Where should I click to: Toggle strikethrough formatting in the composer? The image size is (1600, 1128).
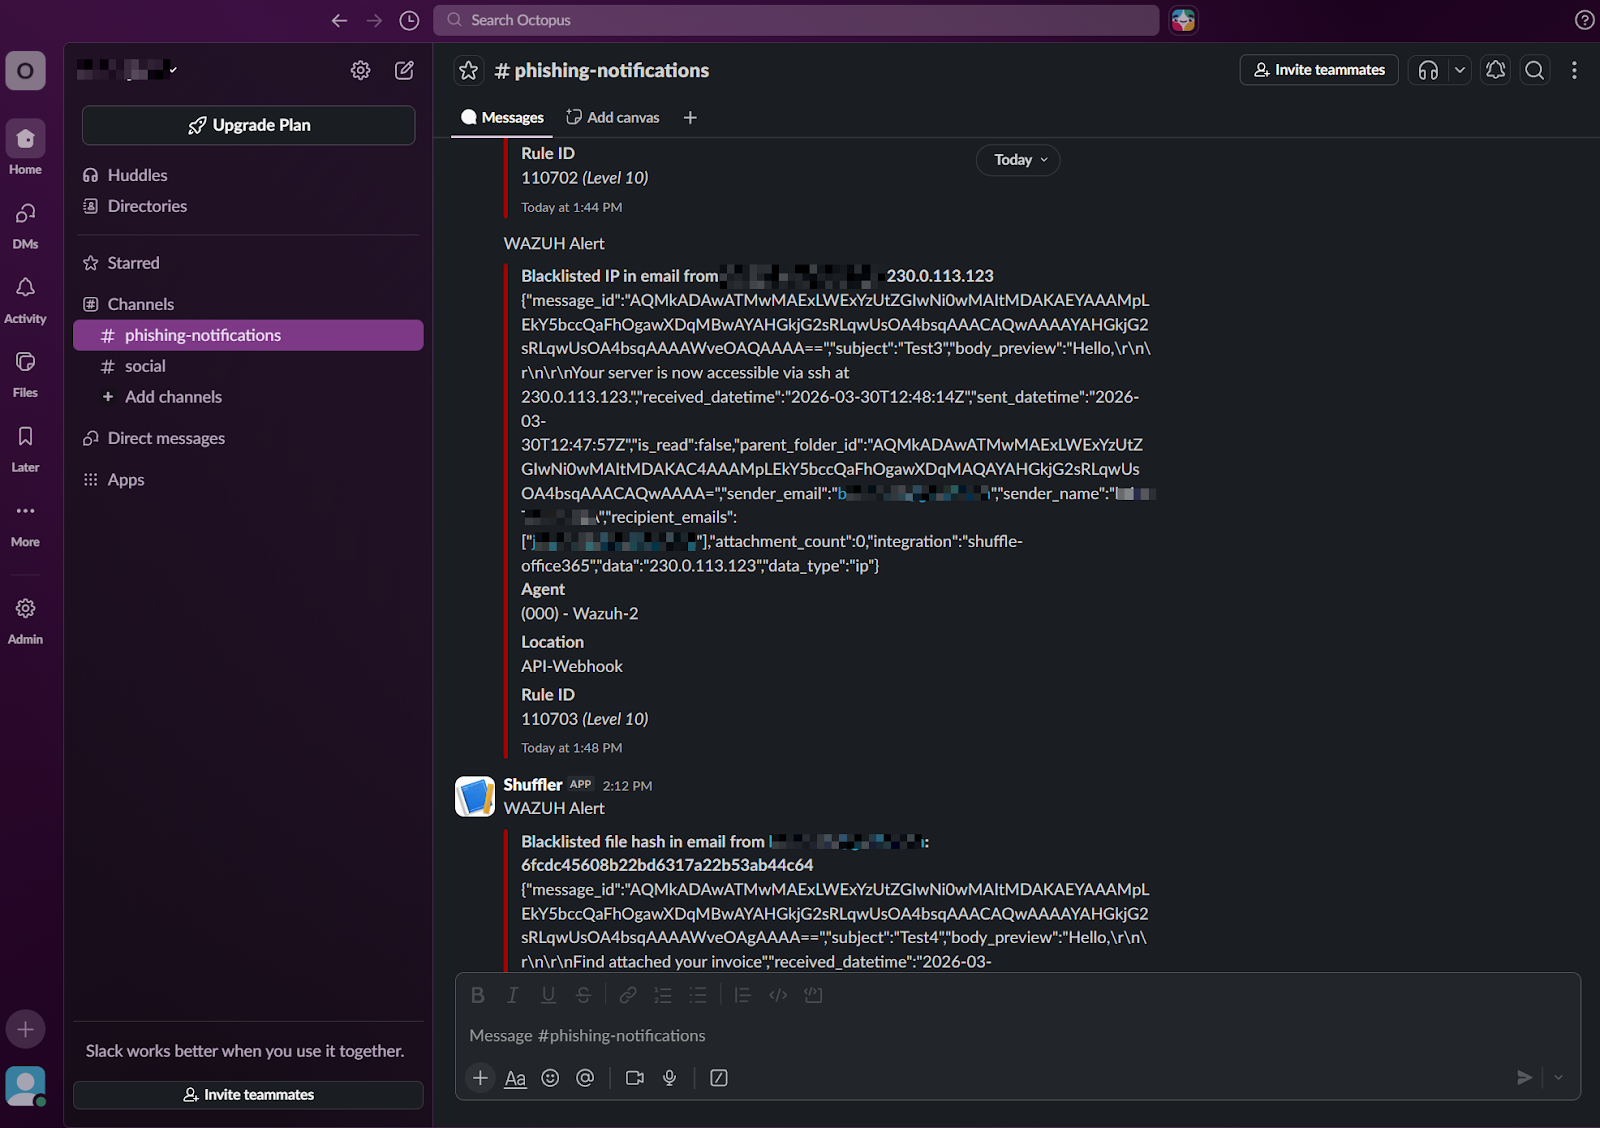(583, 995)
